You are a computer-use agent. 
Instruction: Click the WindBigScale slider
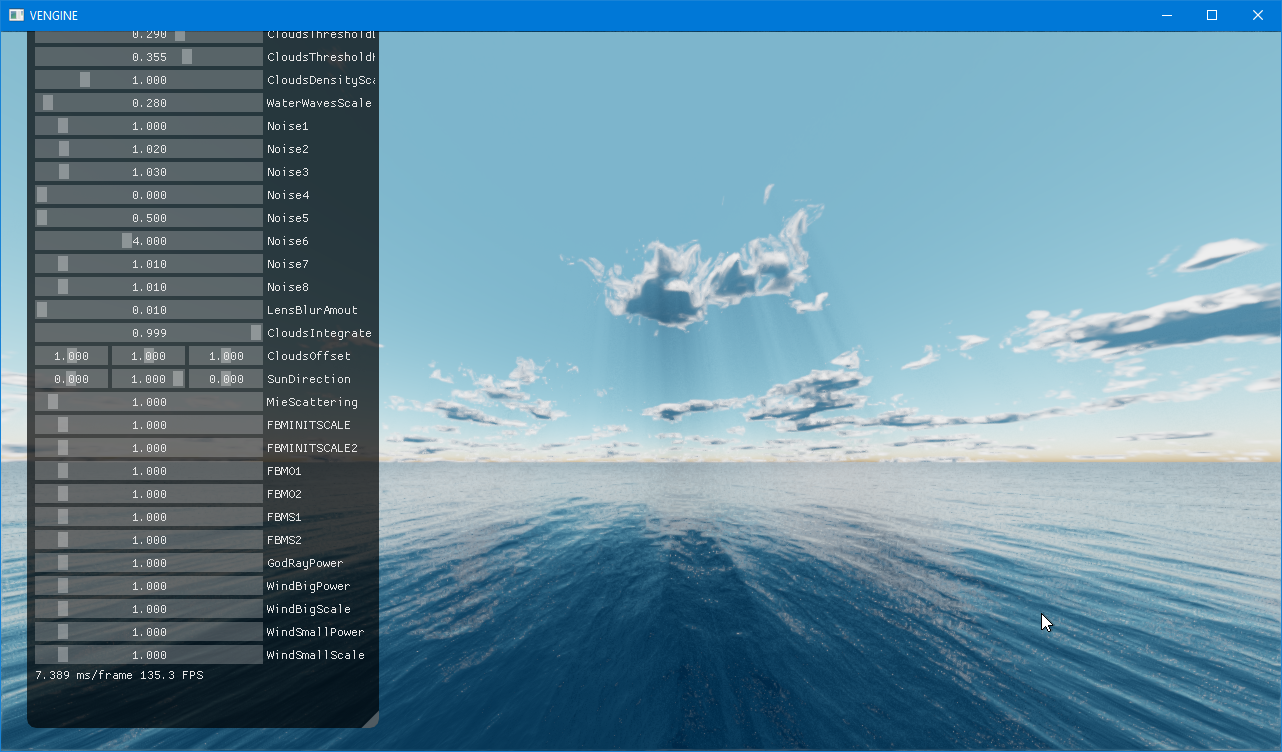(148, 609)
